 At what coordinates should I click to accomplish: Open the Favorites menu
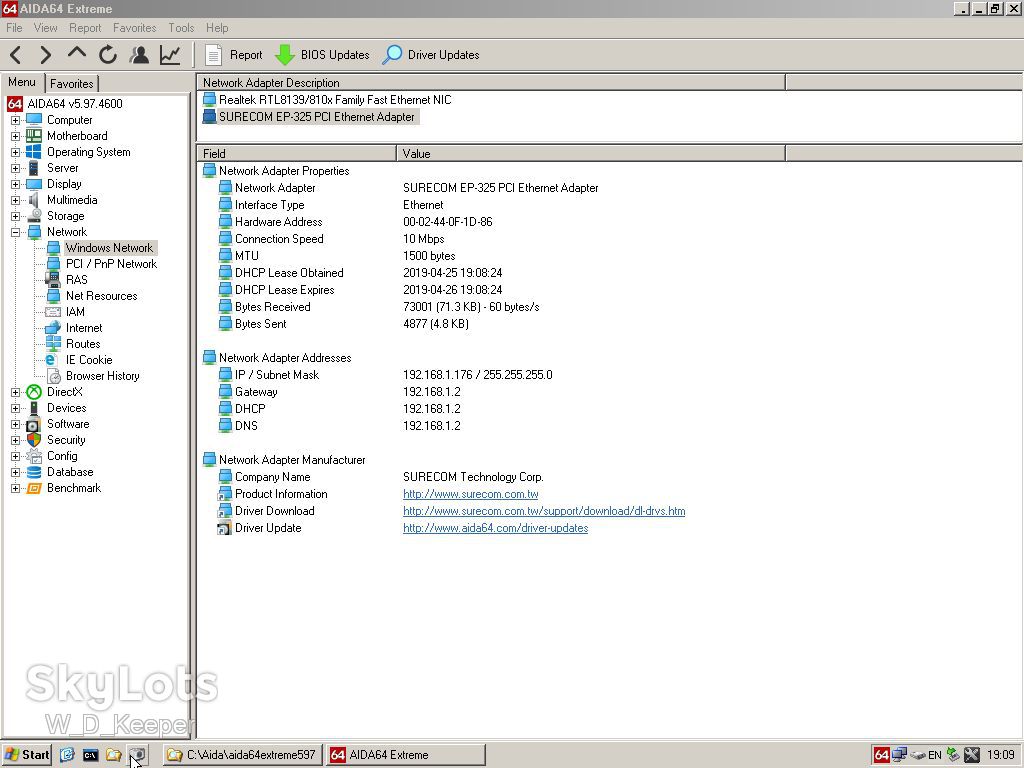[x=135, y=28]
